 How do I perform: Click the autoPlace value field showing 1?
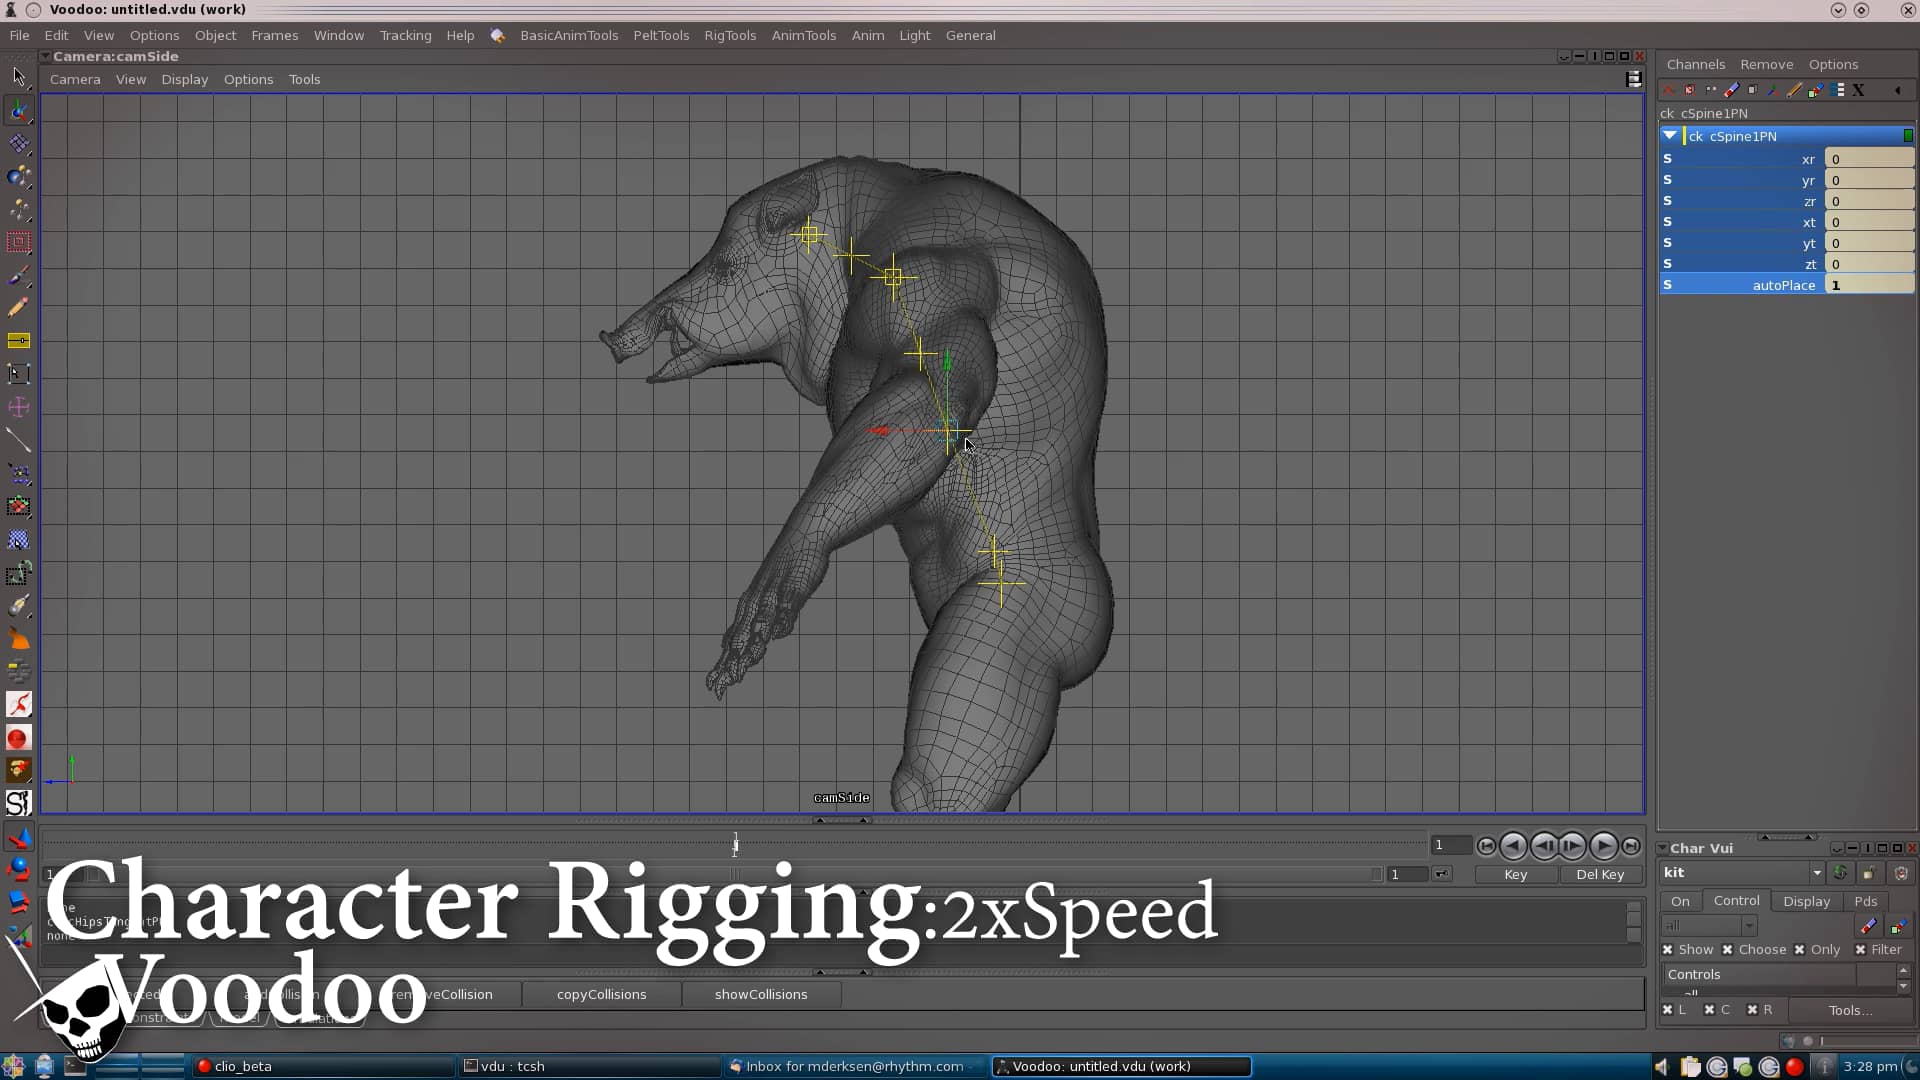point(1869,286)
